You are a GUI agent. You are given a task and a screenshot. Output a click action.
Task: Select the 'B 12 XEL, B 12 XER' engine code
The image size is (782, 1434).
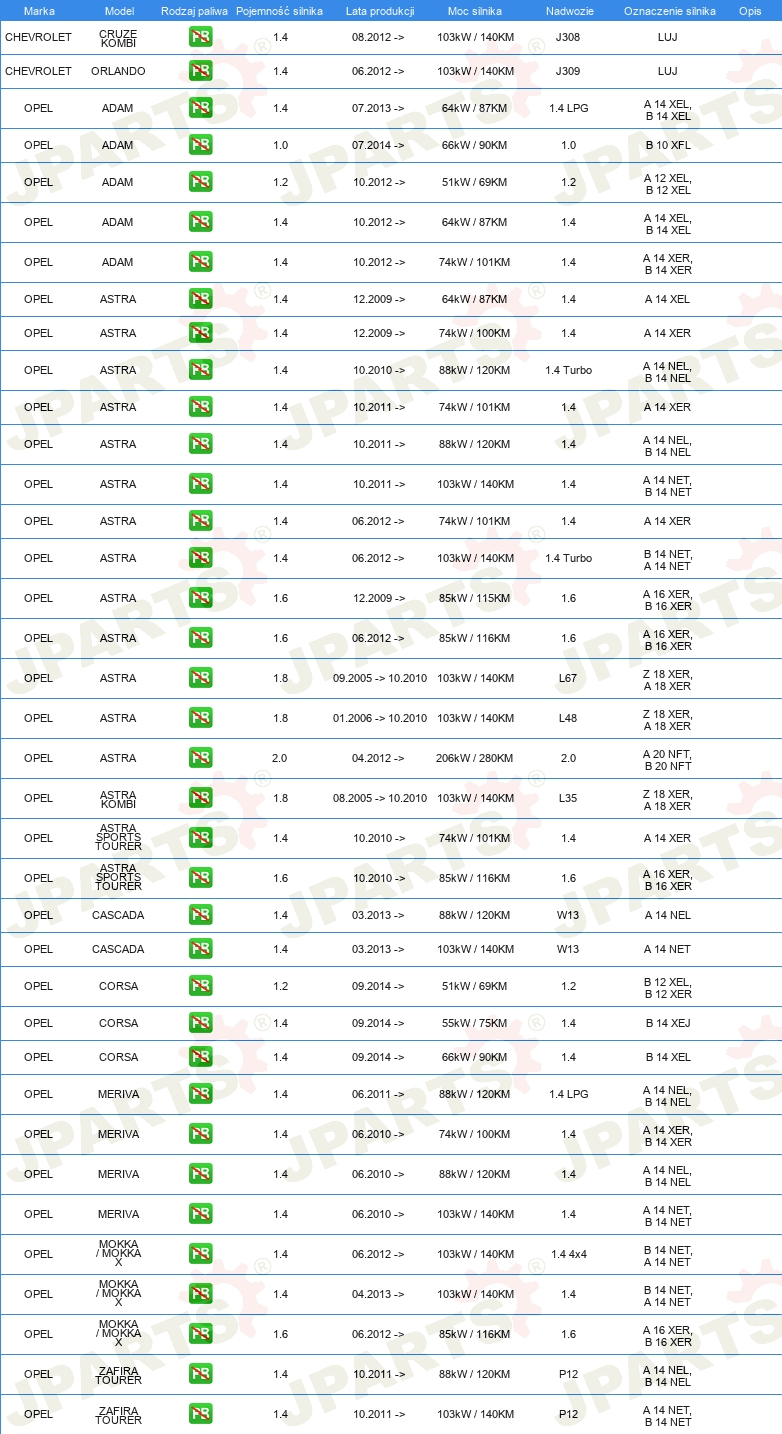(668, 987)
